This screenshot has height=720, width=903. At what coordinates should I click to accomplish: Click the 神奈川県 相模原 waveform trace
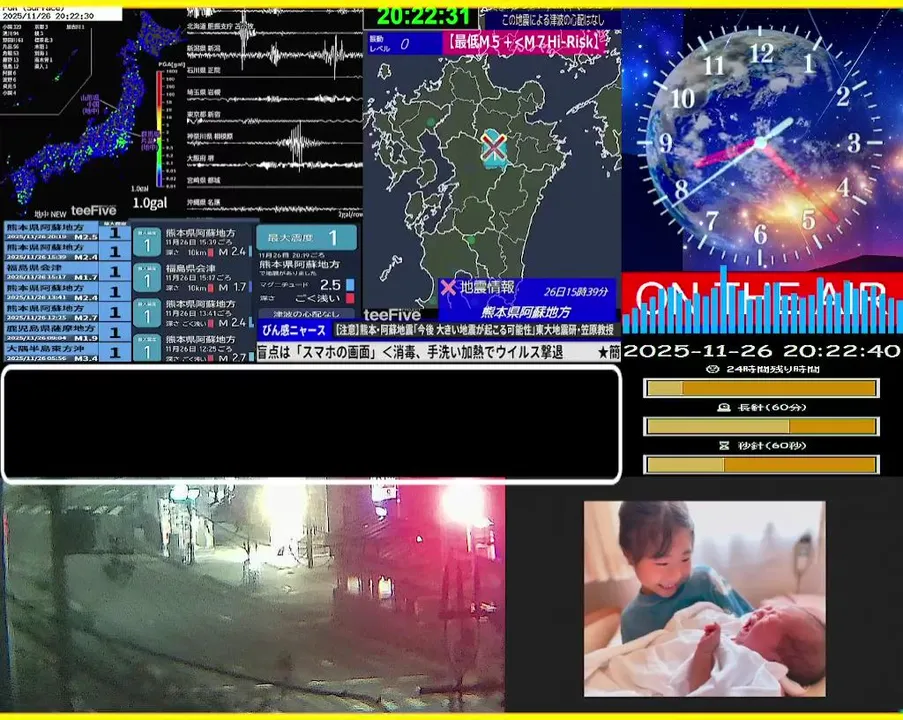coord(275,142)
